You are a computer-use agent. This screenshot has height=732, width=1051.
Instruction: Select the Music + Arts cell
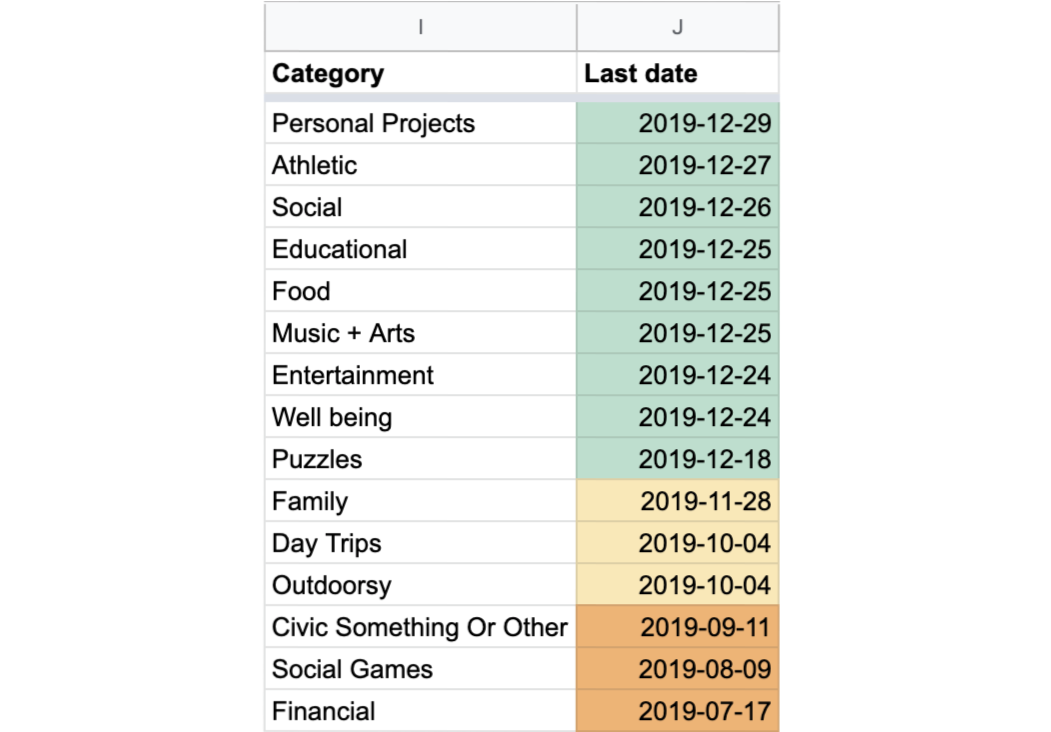pyautogui.click(x=420, y=333)
